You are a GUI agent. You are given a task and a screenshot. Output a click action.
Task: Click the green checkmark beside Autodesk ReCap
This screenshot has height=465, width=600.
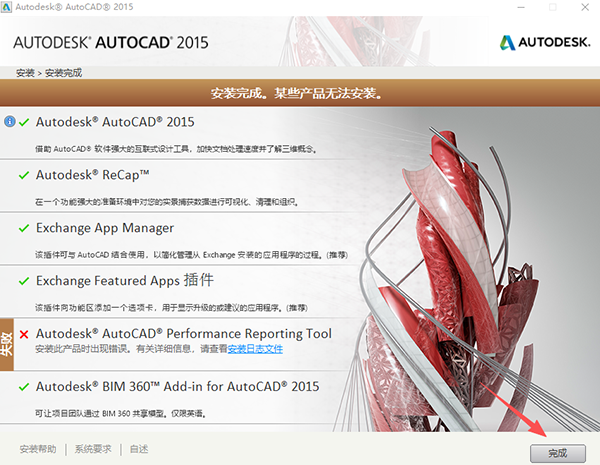[24, 175]
